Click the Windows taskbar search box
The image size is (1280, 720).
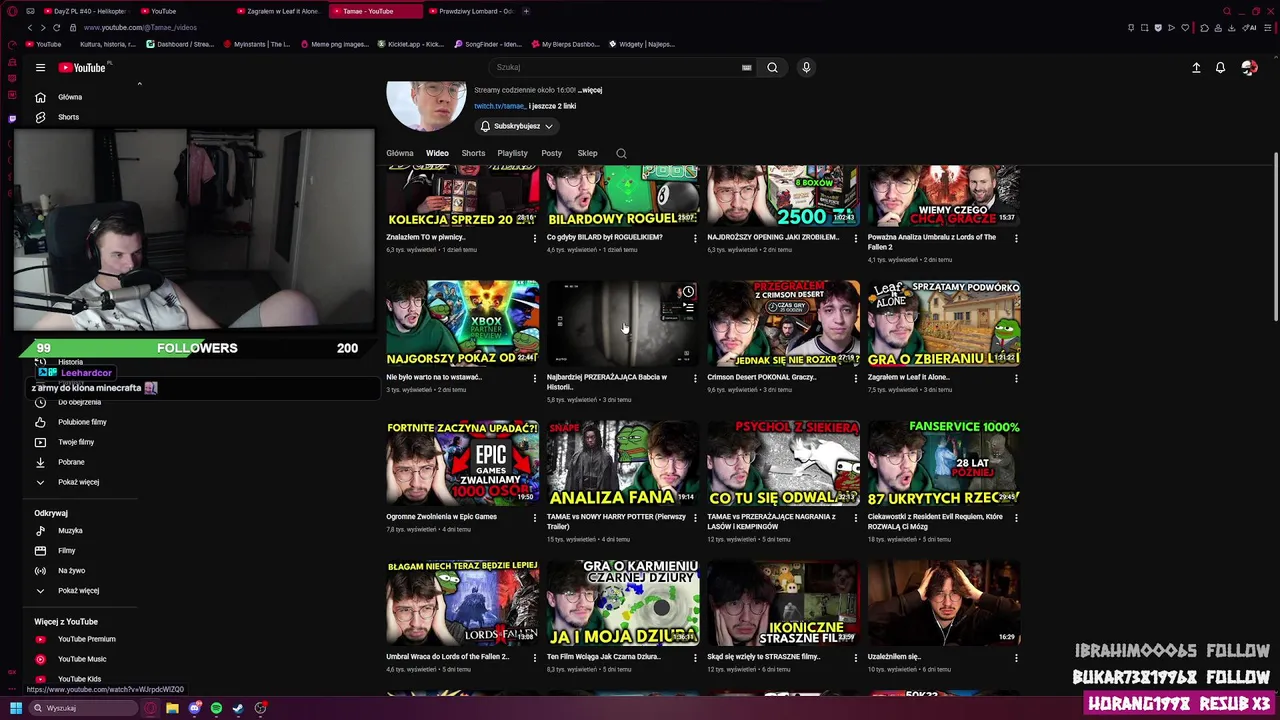(x=83, y=708)
